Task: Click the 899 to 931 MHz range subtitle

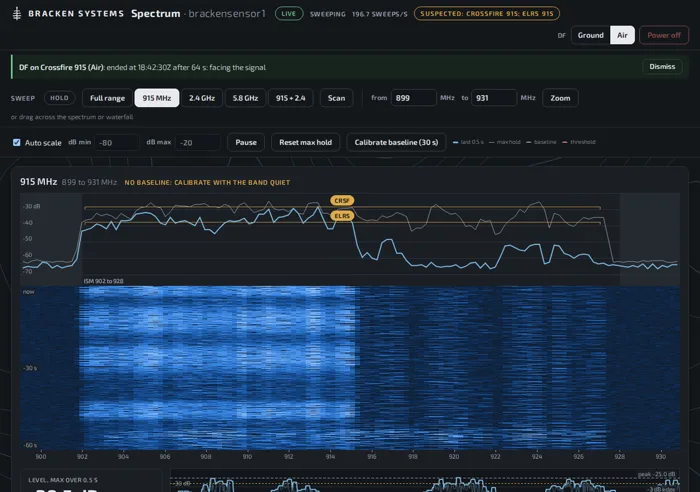Action: click(89, 182)
